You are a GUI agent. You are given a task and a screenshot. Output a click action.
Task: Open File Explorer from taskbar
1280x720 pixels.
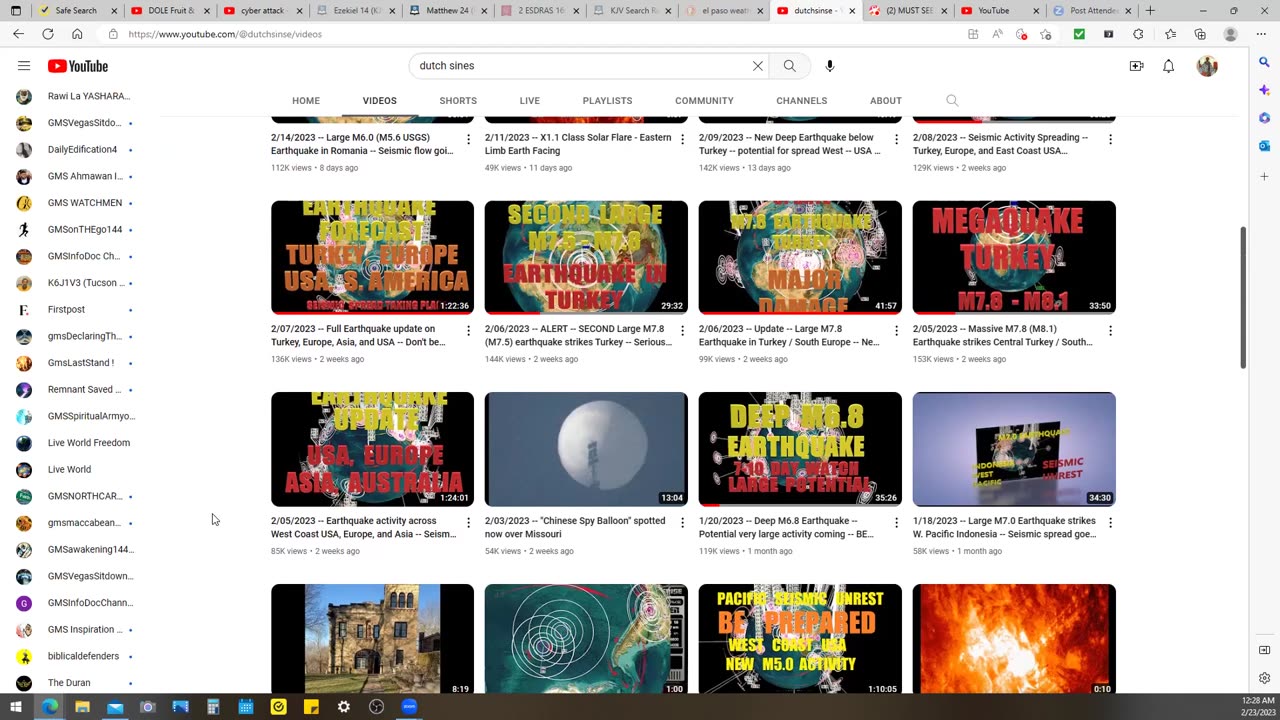pyautogui.click(x=82, y=707)
